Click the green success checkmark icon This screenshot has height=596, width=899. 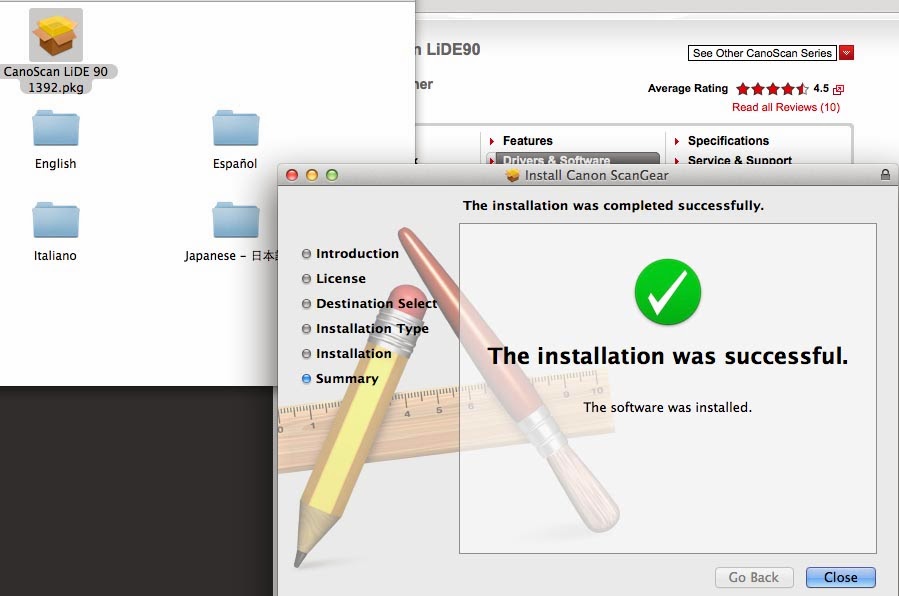click(x=667, y=292)
